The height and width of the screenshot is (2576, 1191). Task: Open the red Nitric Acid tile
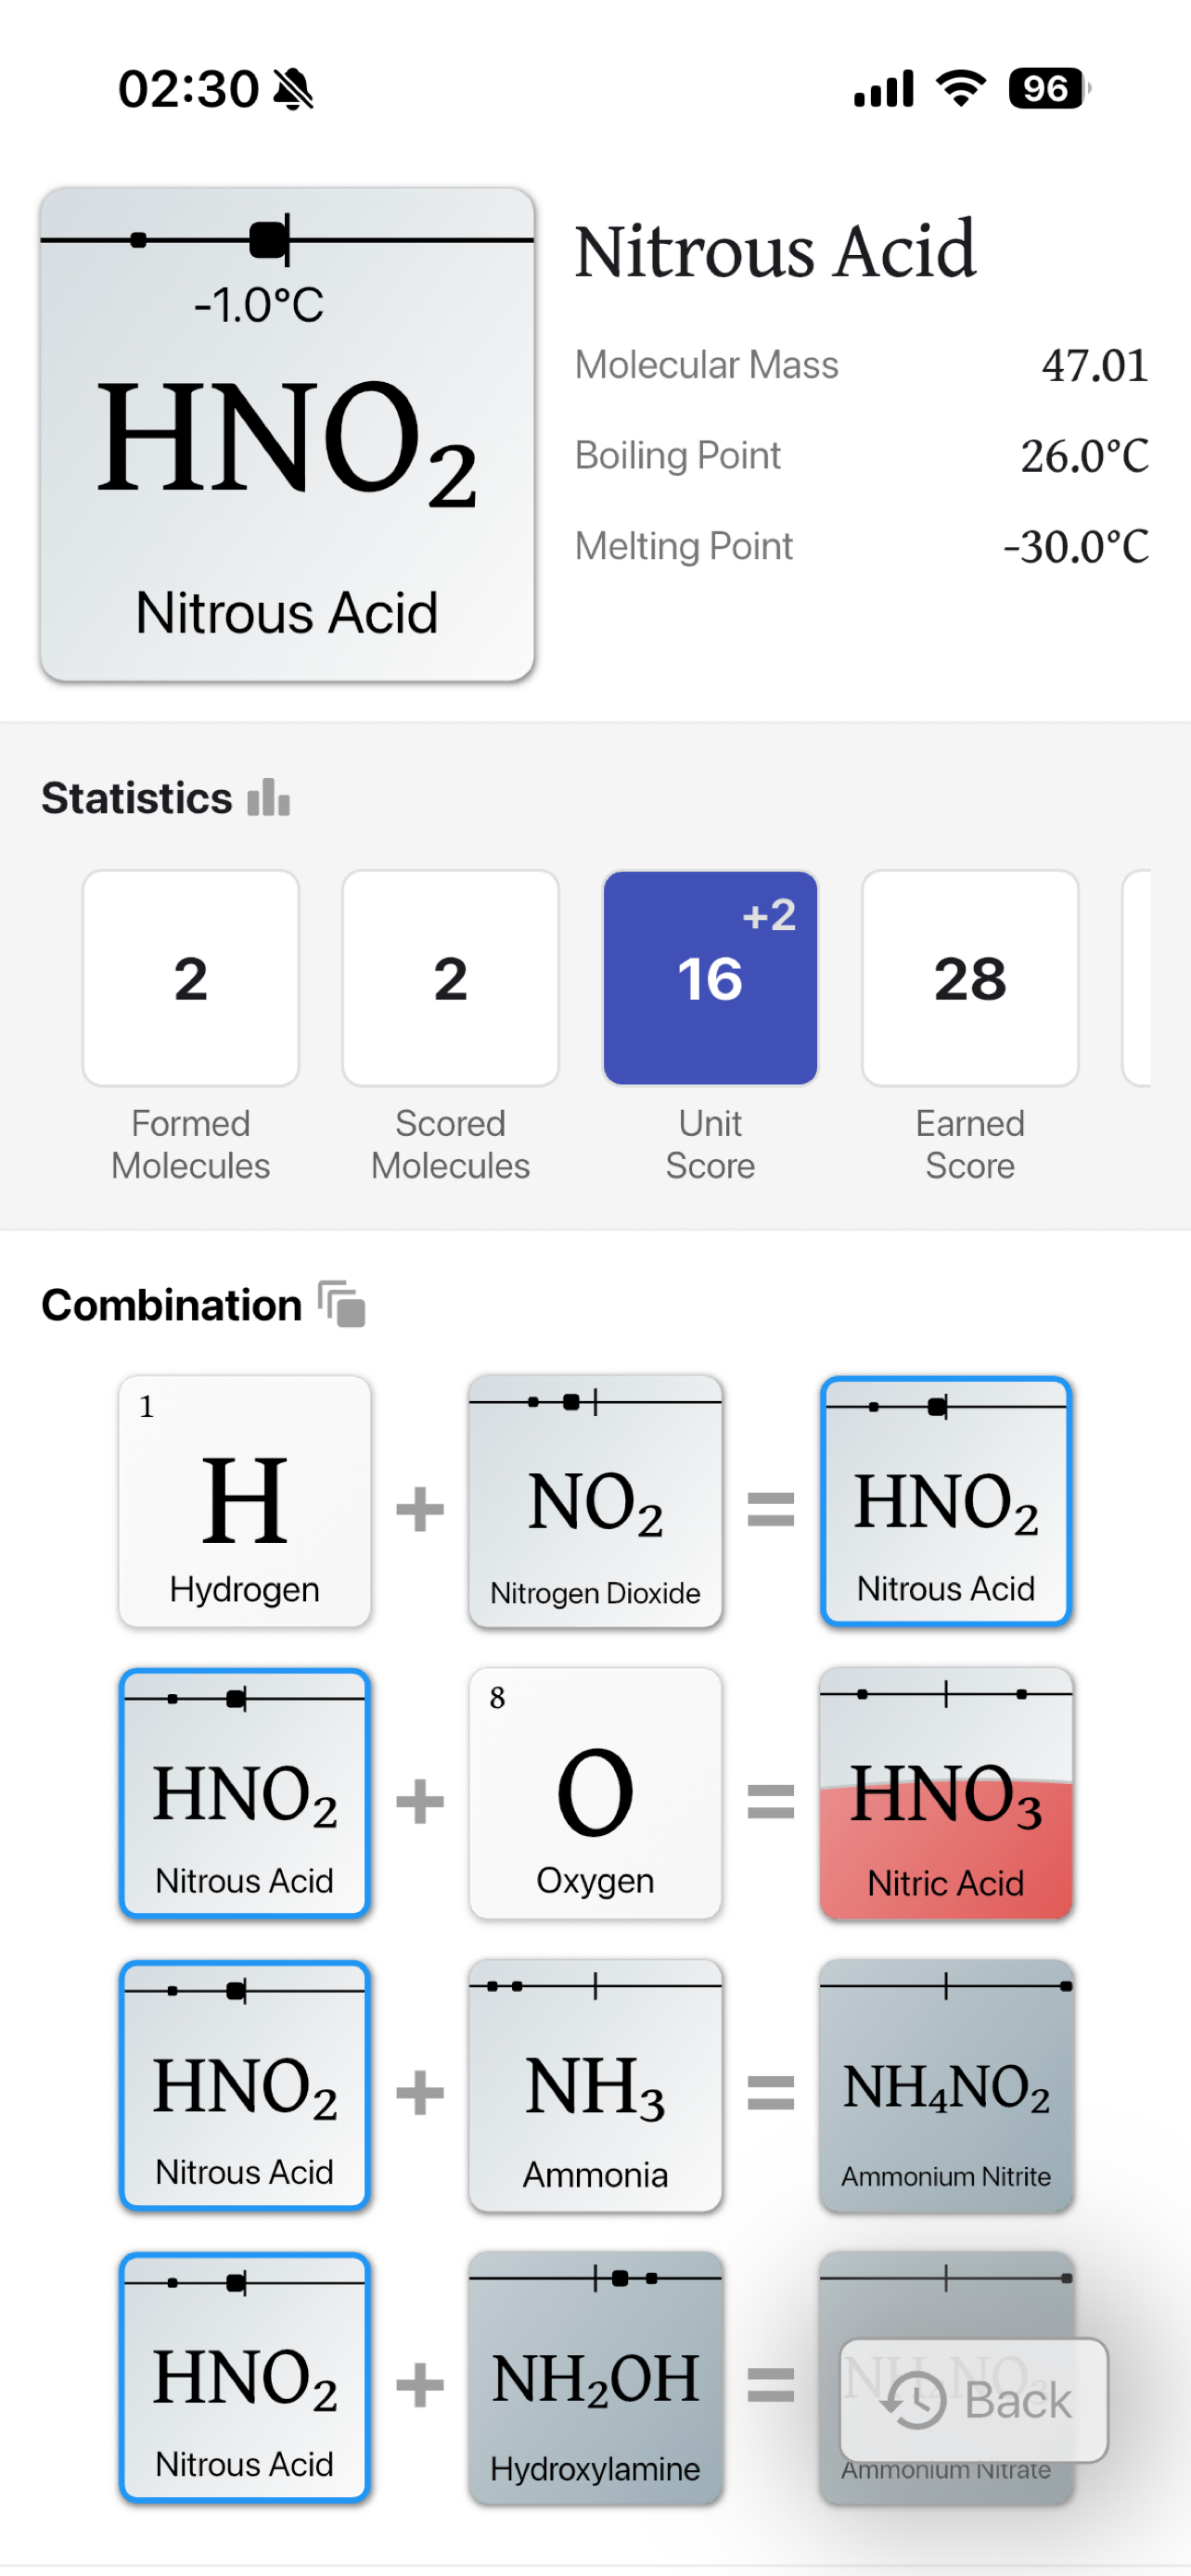[x=946, y=1793]
